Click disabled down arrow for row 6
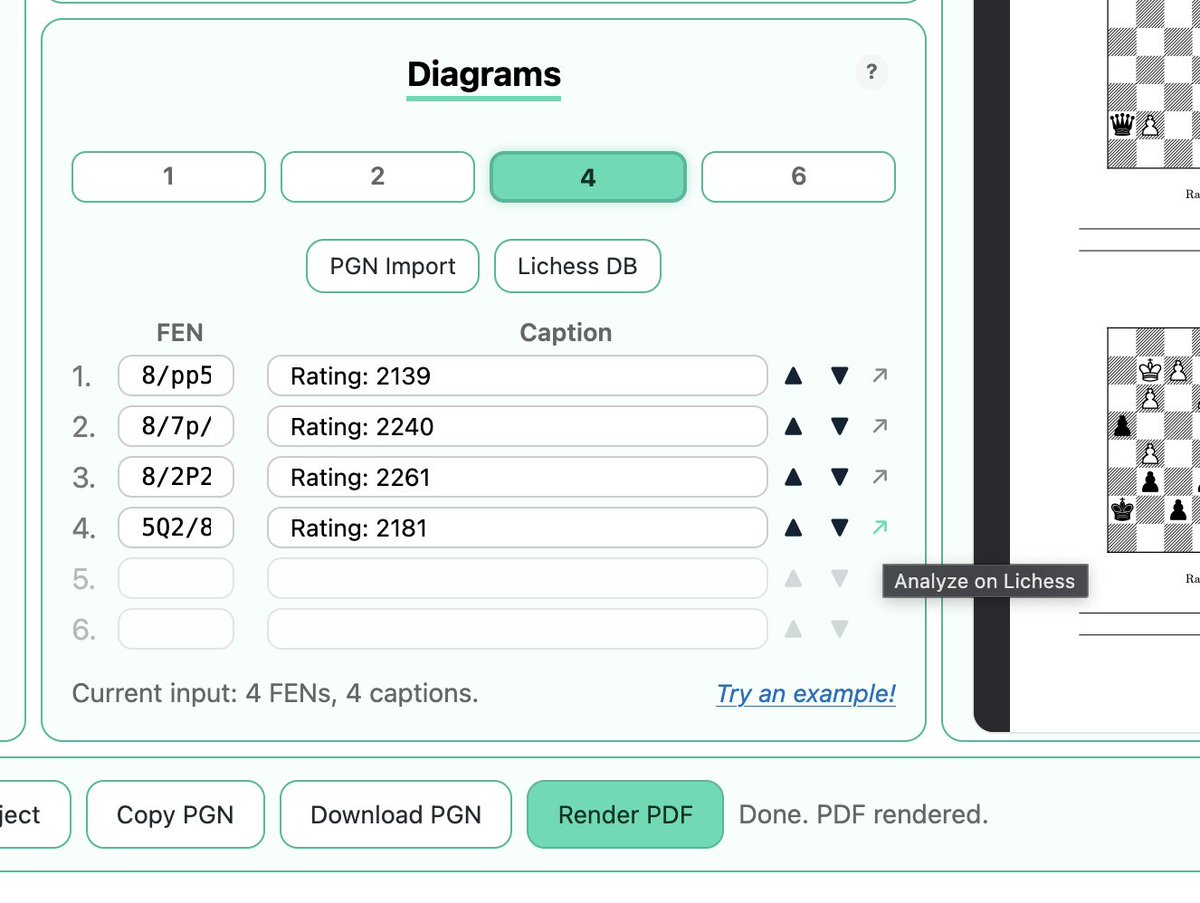Viewport: 1200px width, 903px height. tap(840, 629)
